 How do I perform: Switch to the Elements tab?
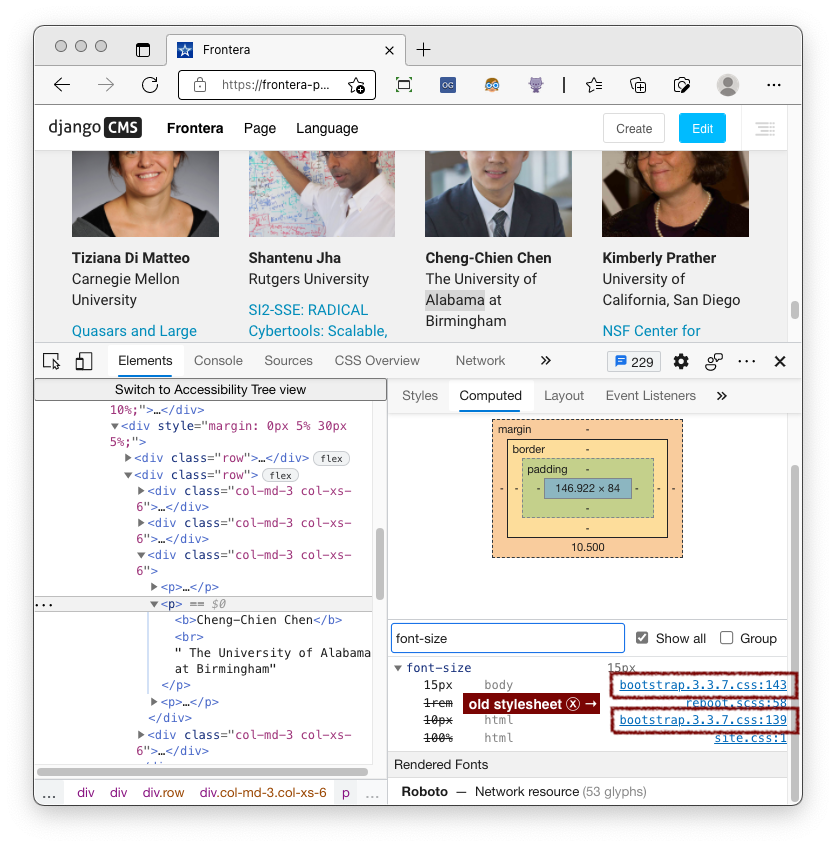145,361
